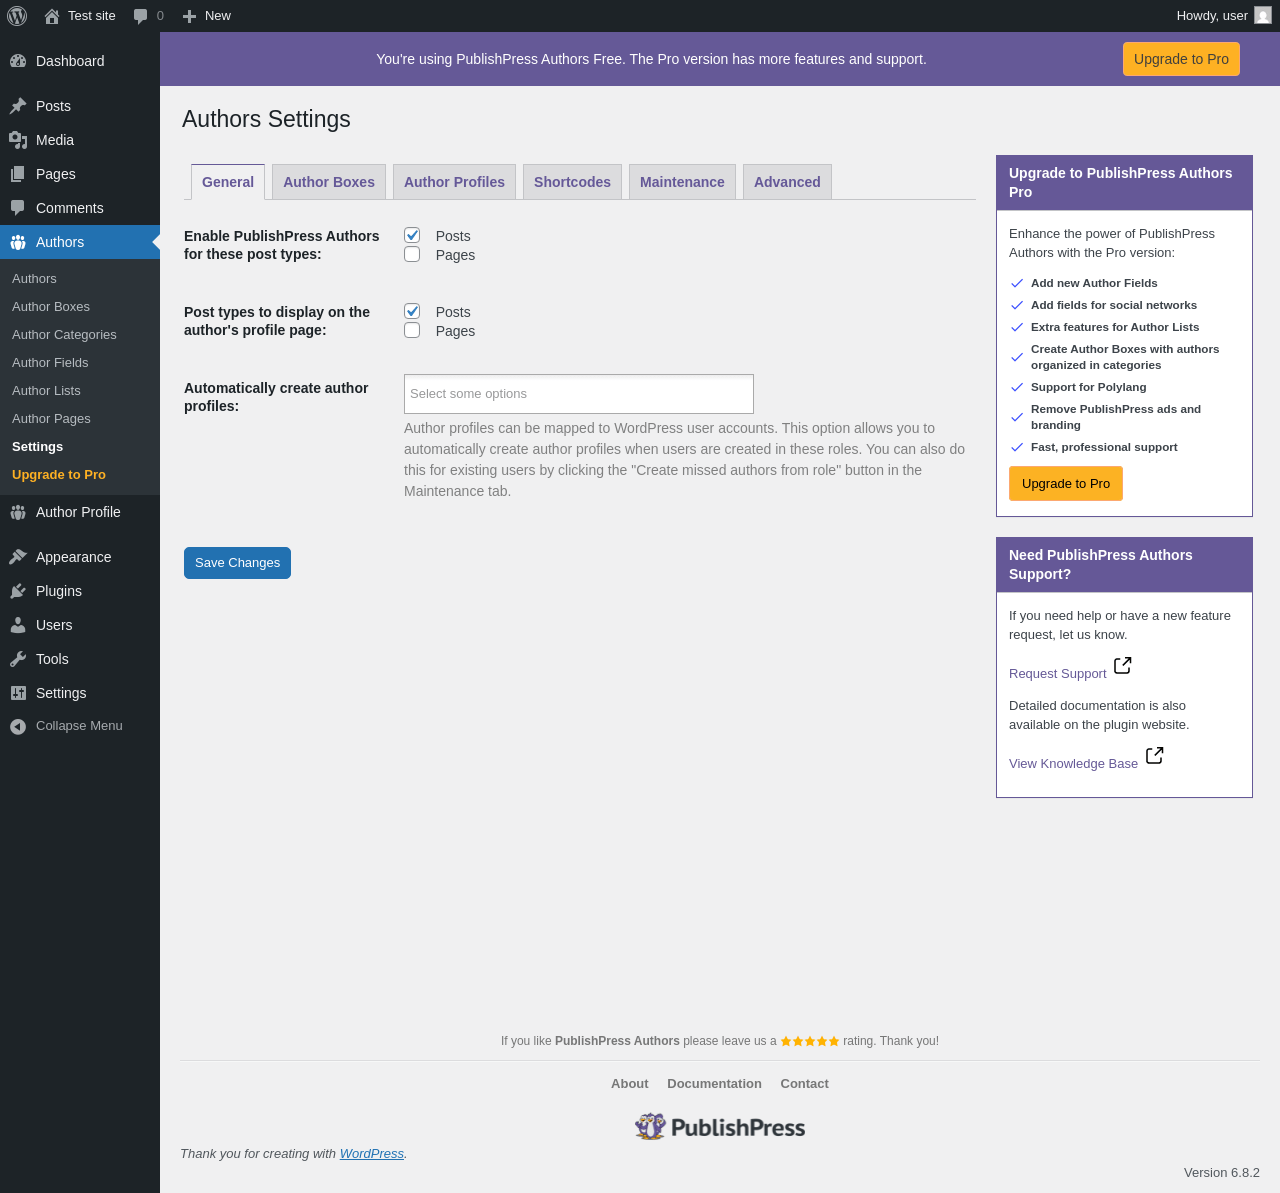Click the New plus icon

(x=189, y=16)
